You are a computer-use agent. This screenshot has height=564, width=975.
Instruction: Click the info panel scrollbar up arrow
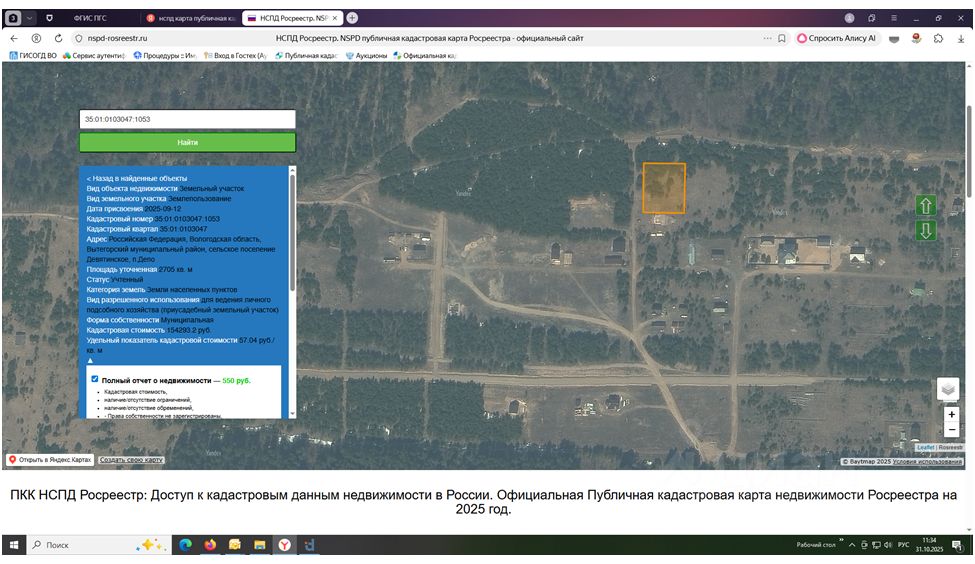(293, 170)
